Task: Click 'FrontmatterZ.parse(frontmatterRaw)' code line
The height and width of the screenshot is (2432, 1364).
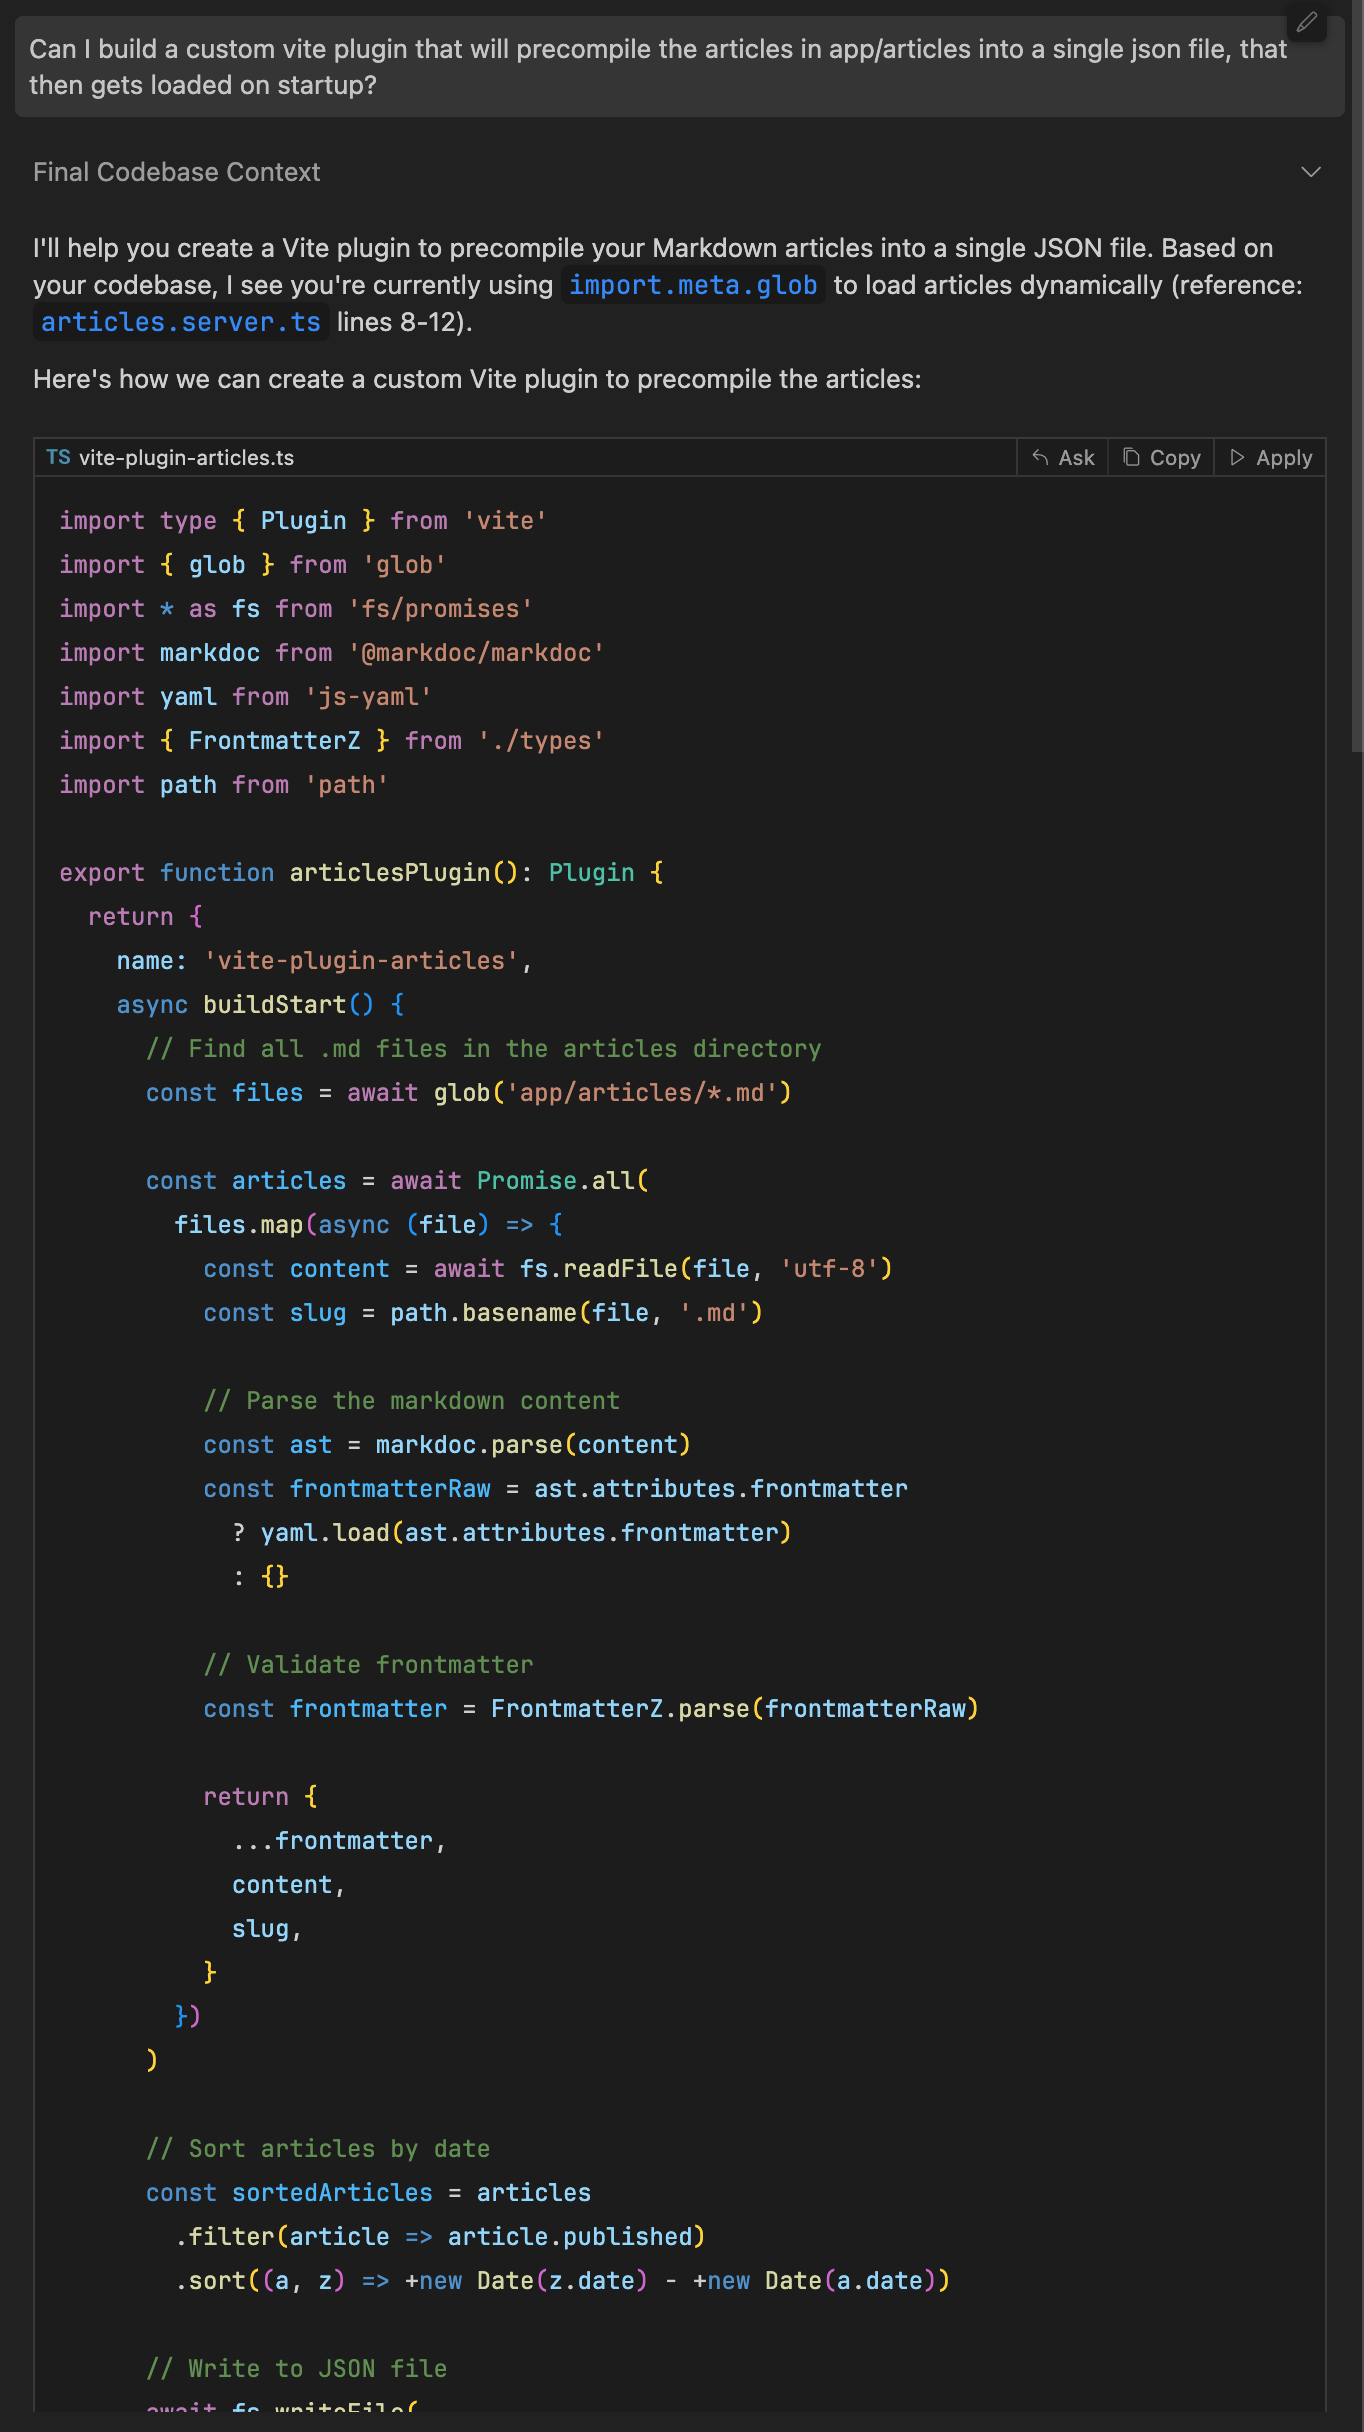Action: tap(591, 1709)
